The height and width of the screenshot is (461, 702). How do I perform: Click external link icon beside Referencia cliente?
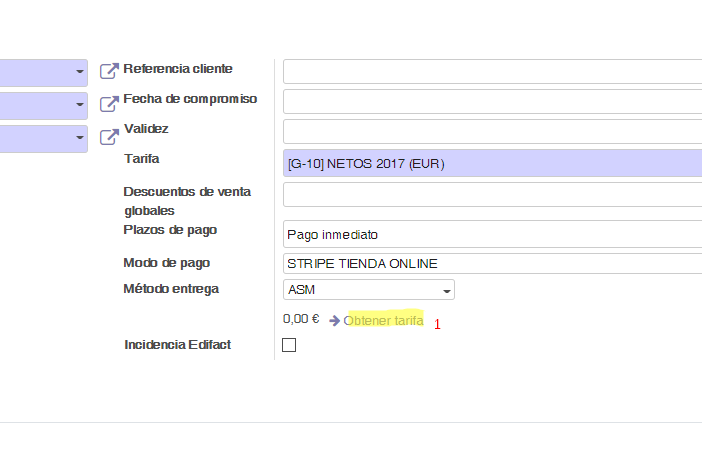pyautogui.click(x=109, y=72)
